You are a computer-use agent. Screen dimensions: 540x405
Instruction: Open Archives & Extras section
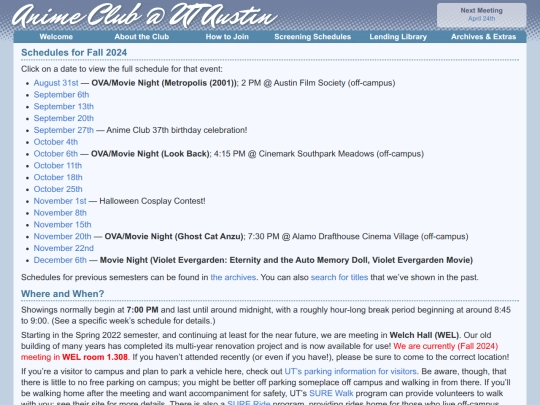484,37
